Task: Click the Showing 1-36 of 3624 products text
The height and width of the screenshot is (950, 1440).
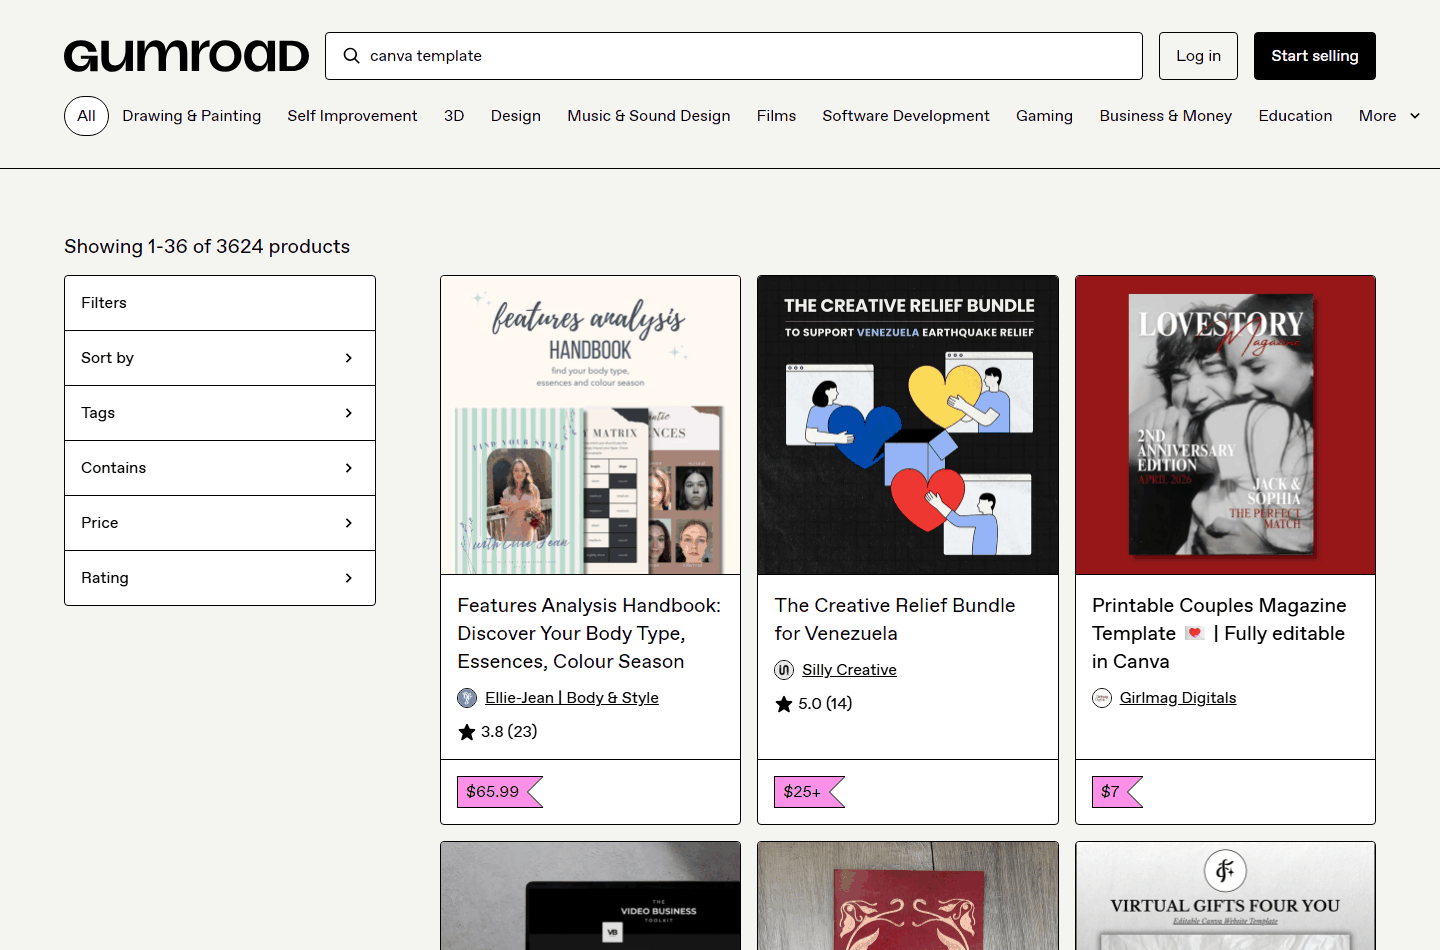Action: pos(207,247)
